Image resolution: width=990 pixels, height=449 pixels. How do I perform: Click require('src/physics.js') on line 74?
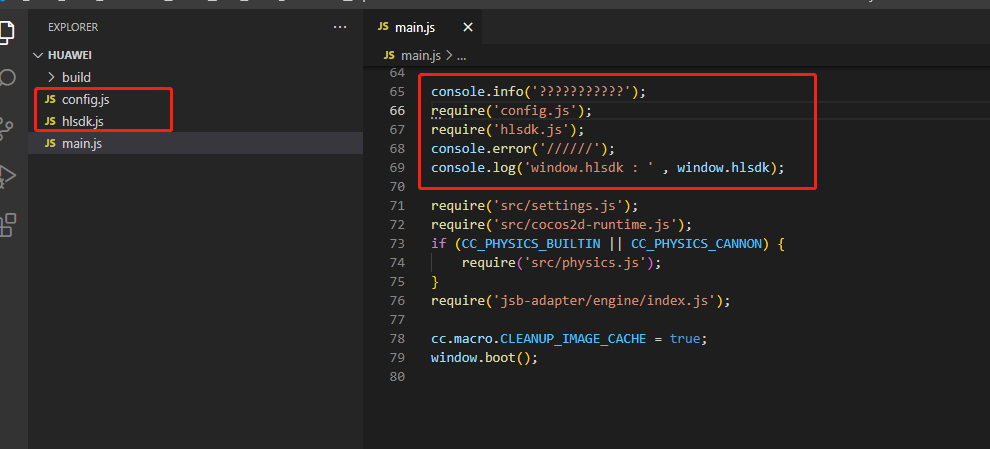561,262
